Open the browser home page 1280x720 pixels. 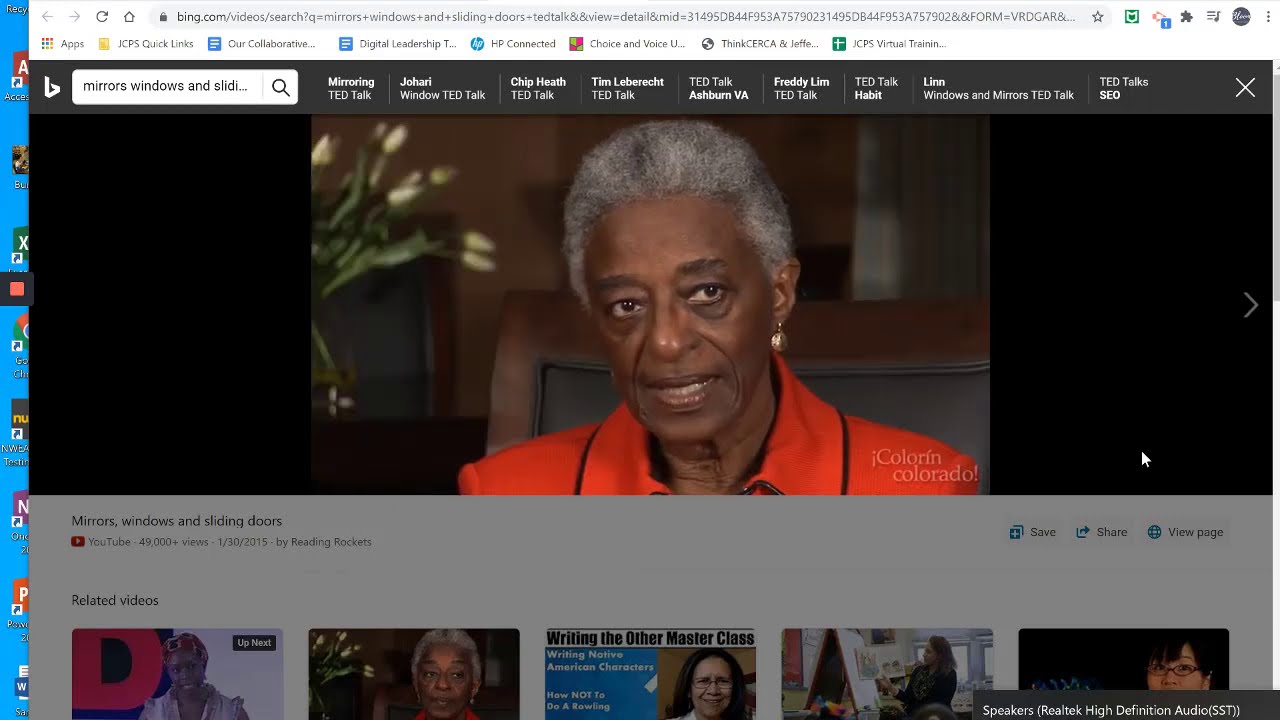(129, 17)
